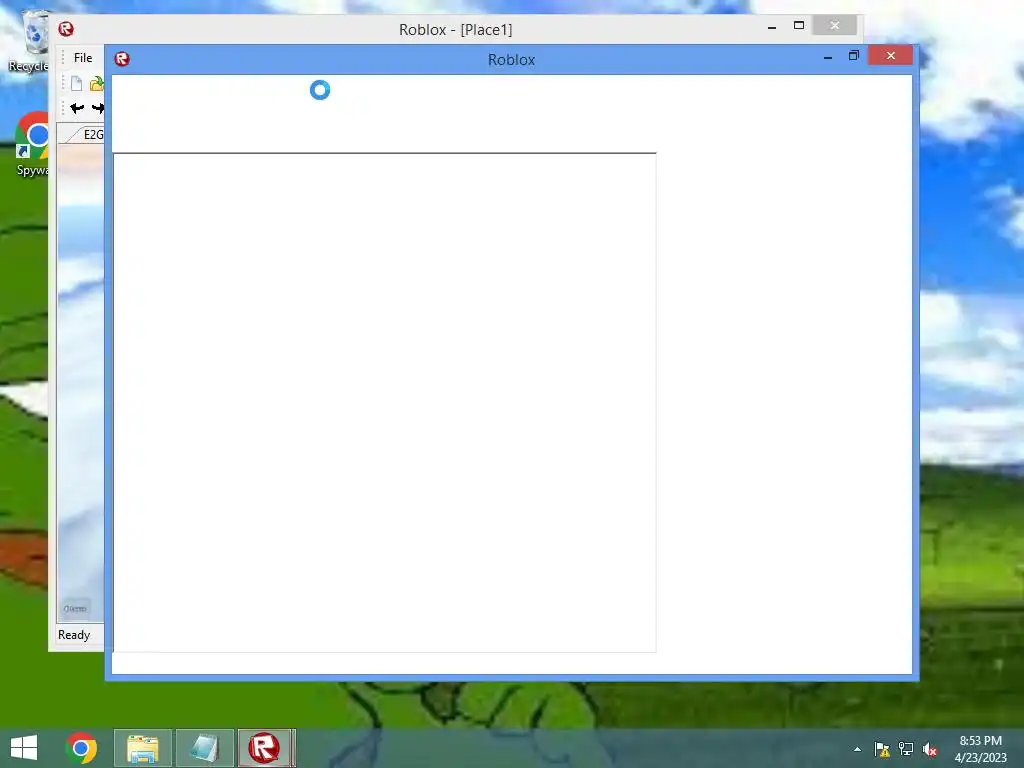
Task: Minimize the front Roblox window
Action: pyautogui.click(x=827, y=56)
